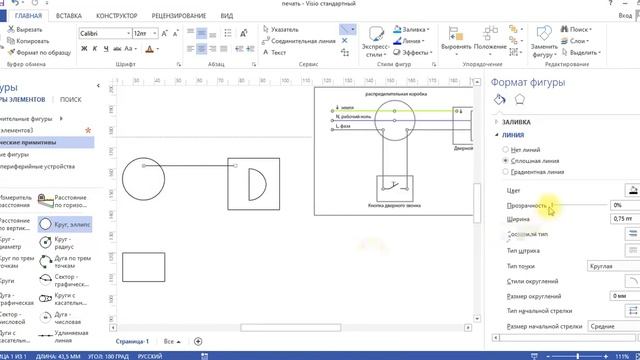Open the ВИД ribbon tab

point(227,16)
